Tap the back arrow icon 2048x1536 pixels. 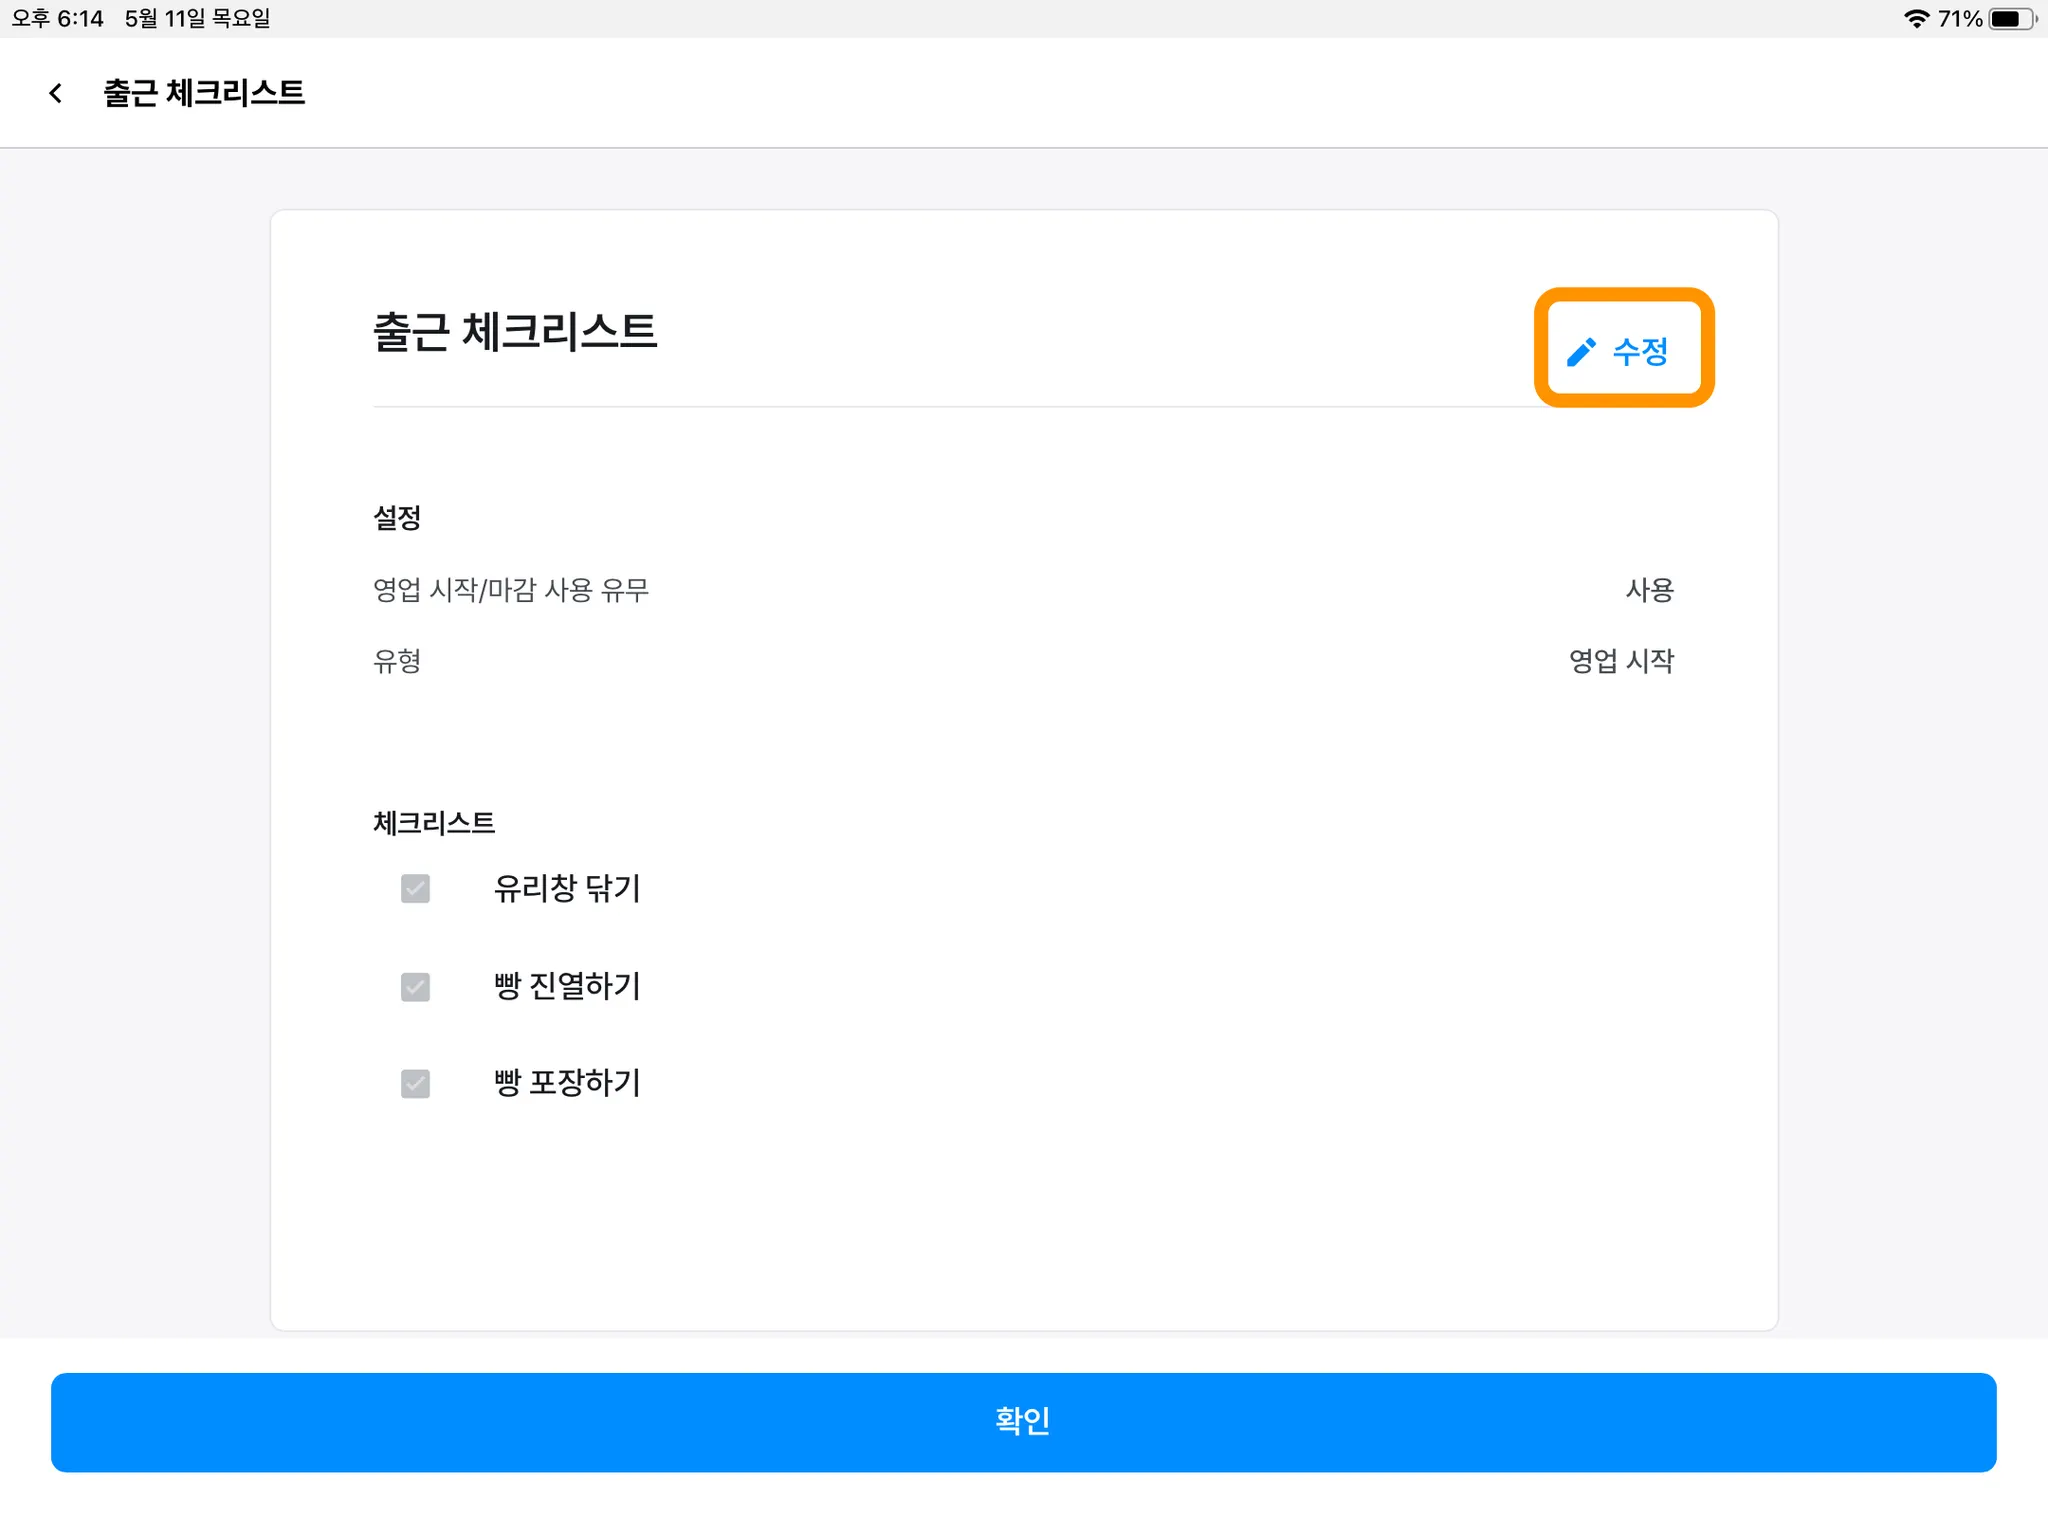click(x=56, y=93)
